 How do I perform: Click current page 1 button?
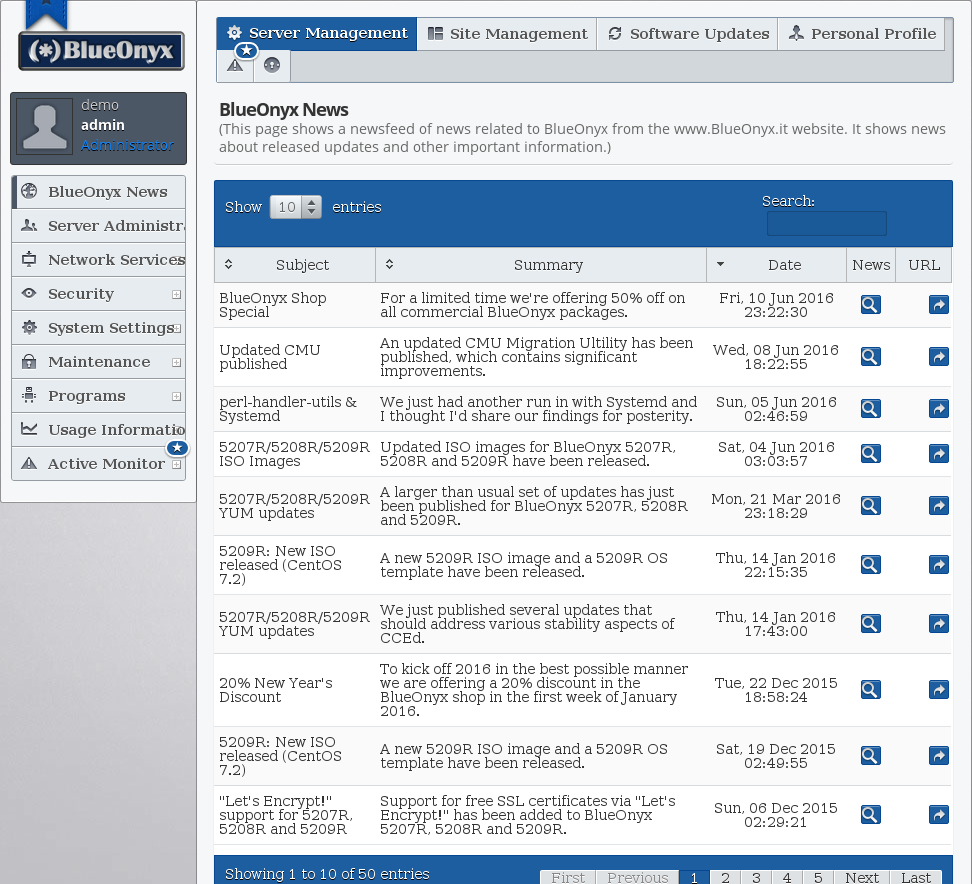[x=694, y=878]
